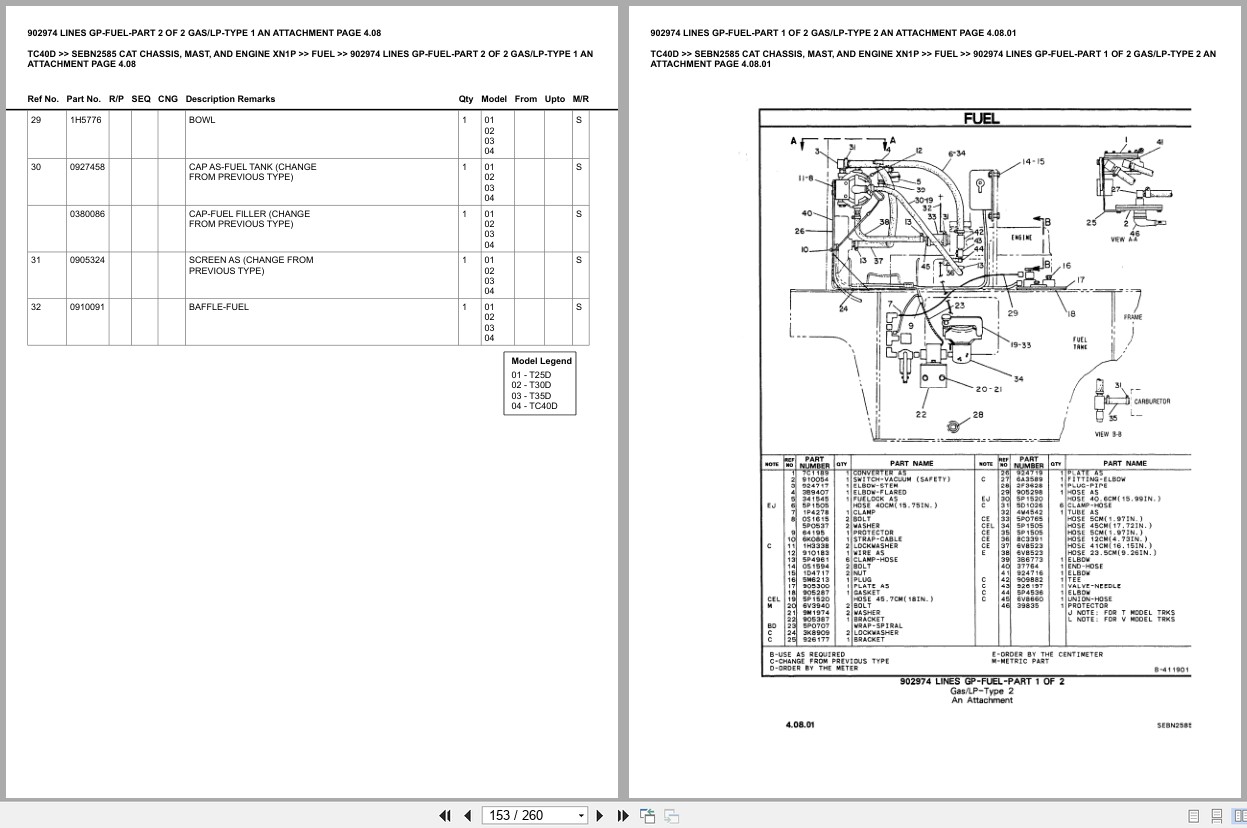Click the SCREEN AS description
The width and height of the screenshot is (1247, 828).
click(251, 265)
